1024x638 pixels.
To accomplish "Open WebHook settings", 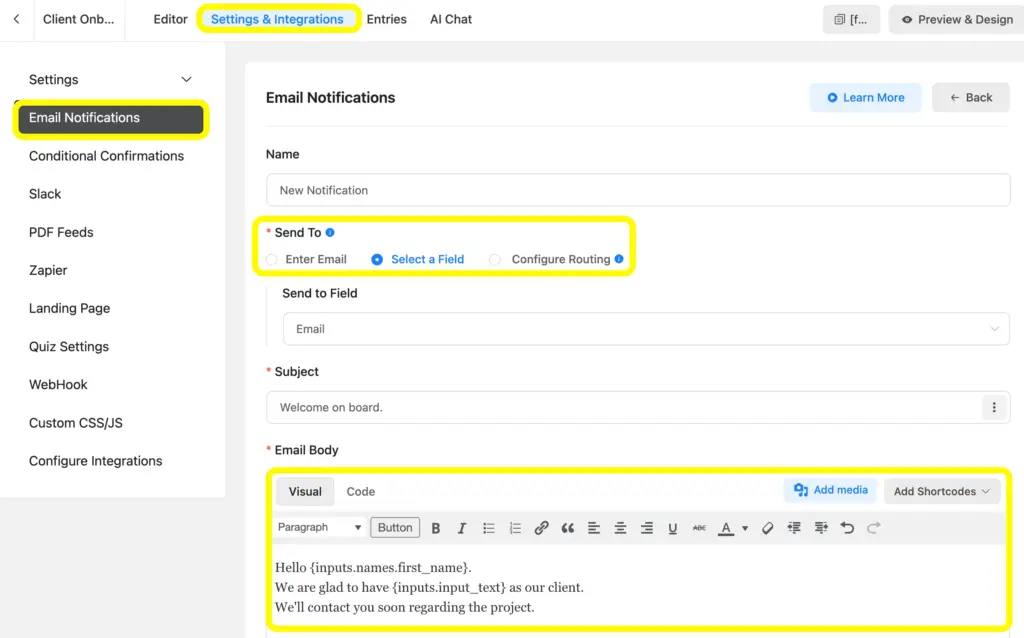I will tap(58, 385).
